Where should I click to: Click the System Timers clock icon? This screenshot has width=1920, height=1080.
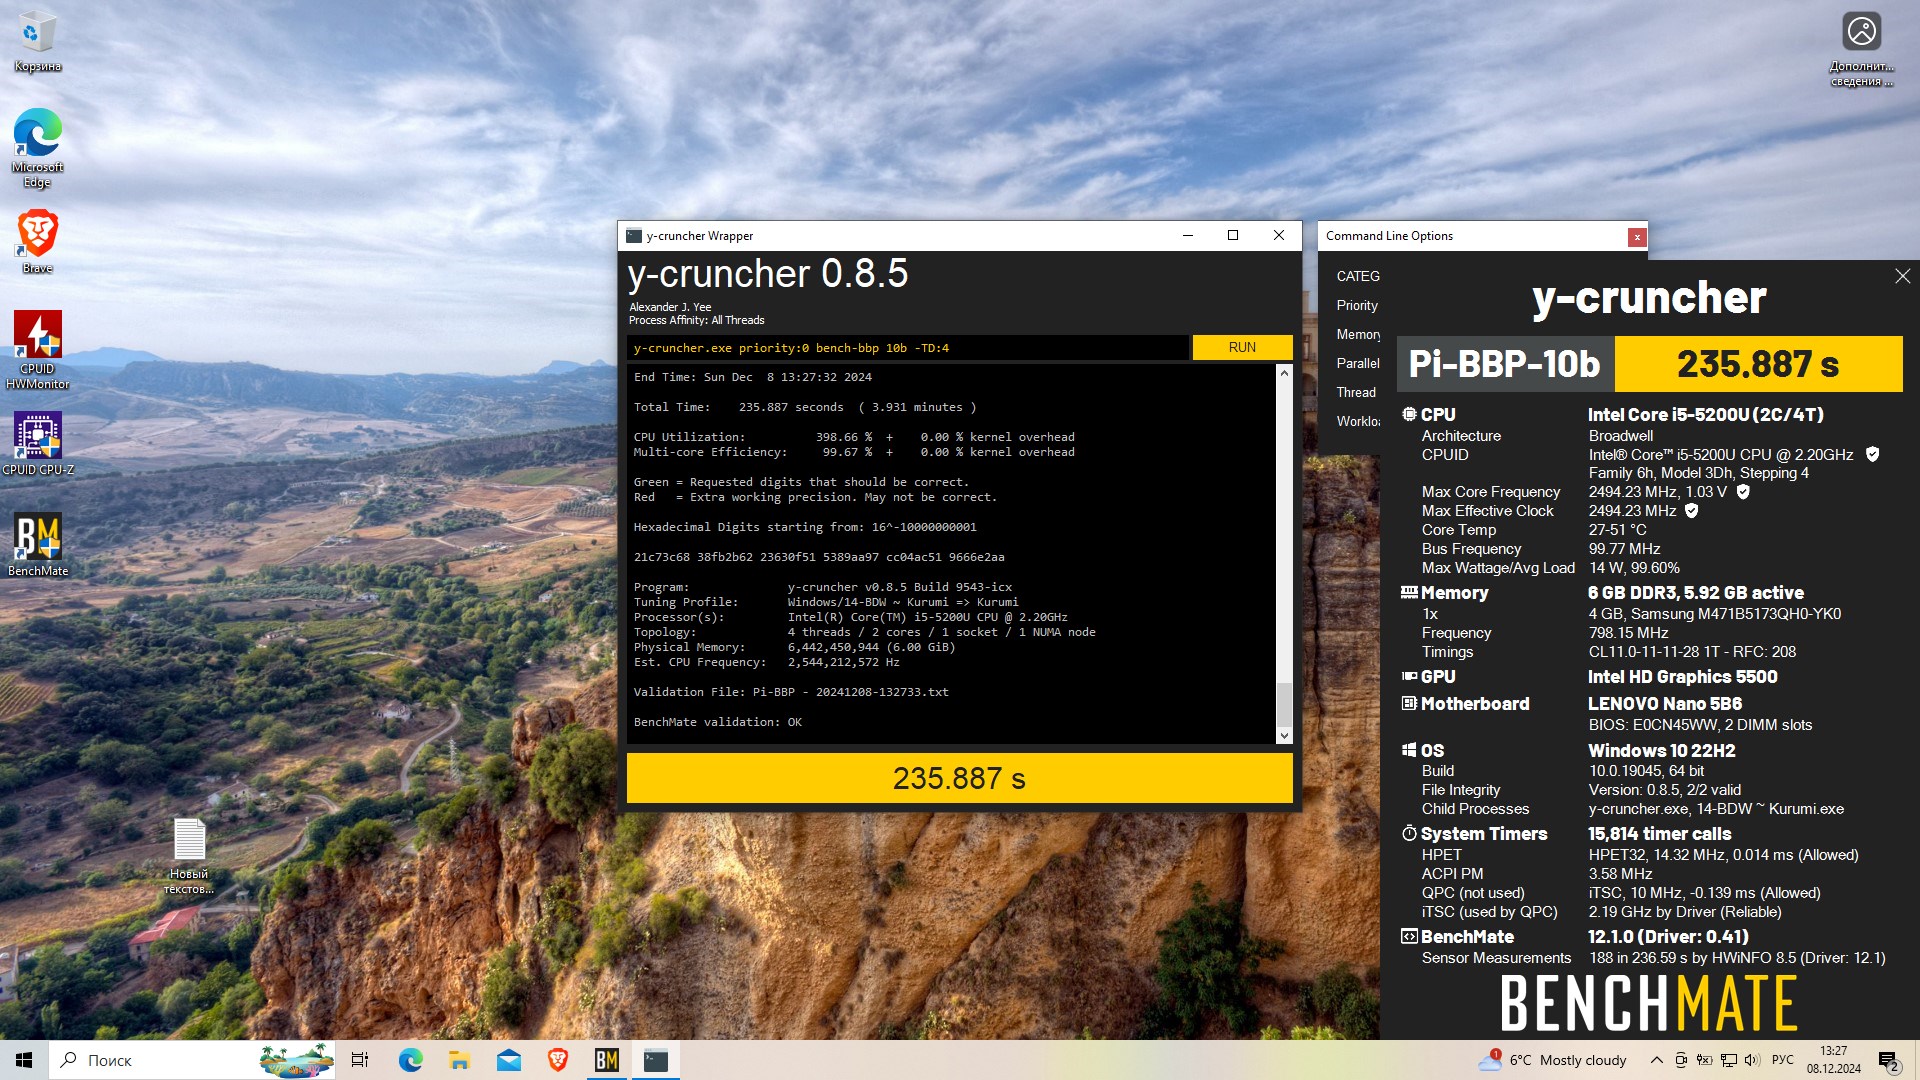[x=1409, y=833]
